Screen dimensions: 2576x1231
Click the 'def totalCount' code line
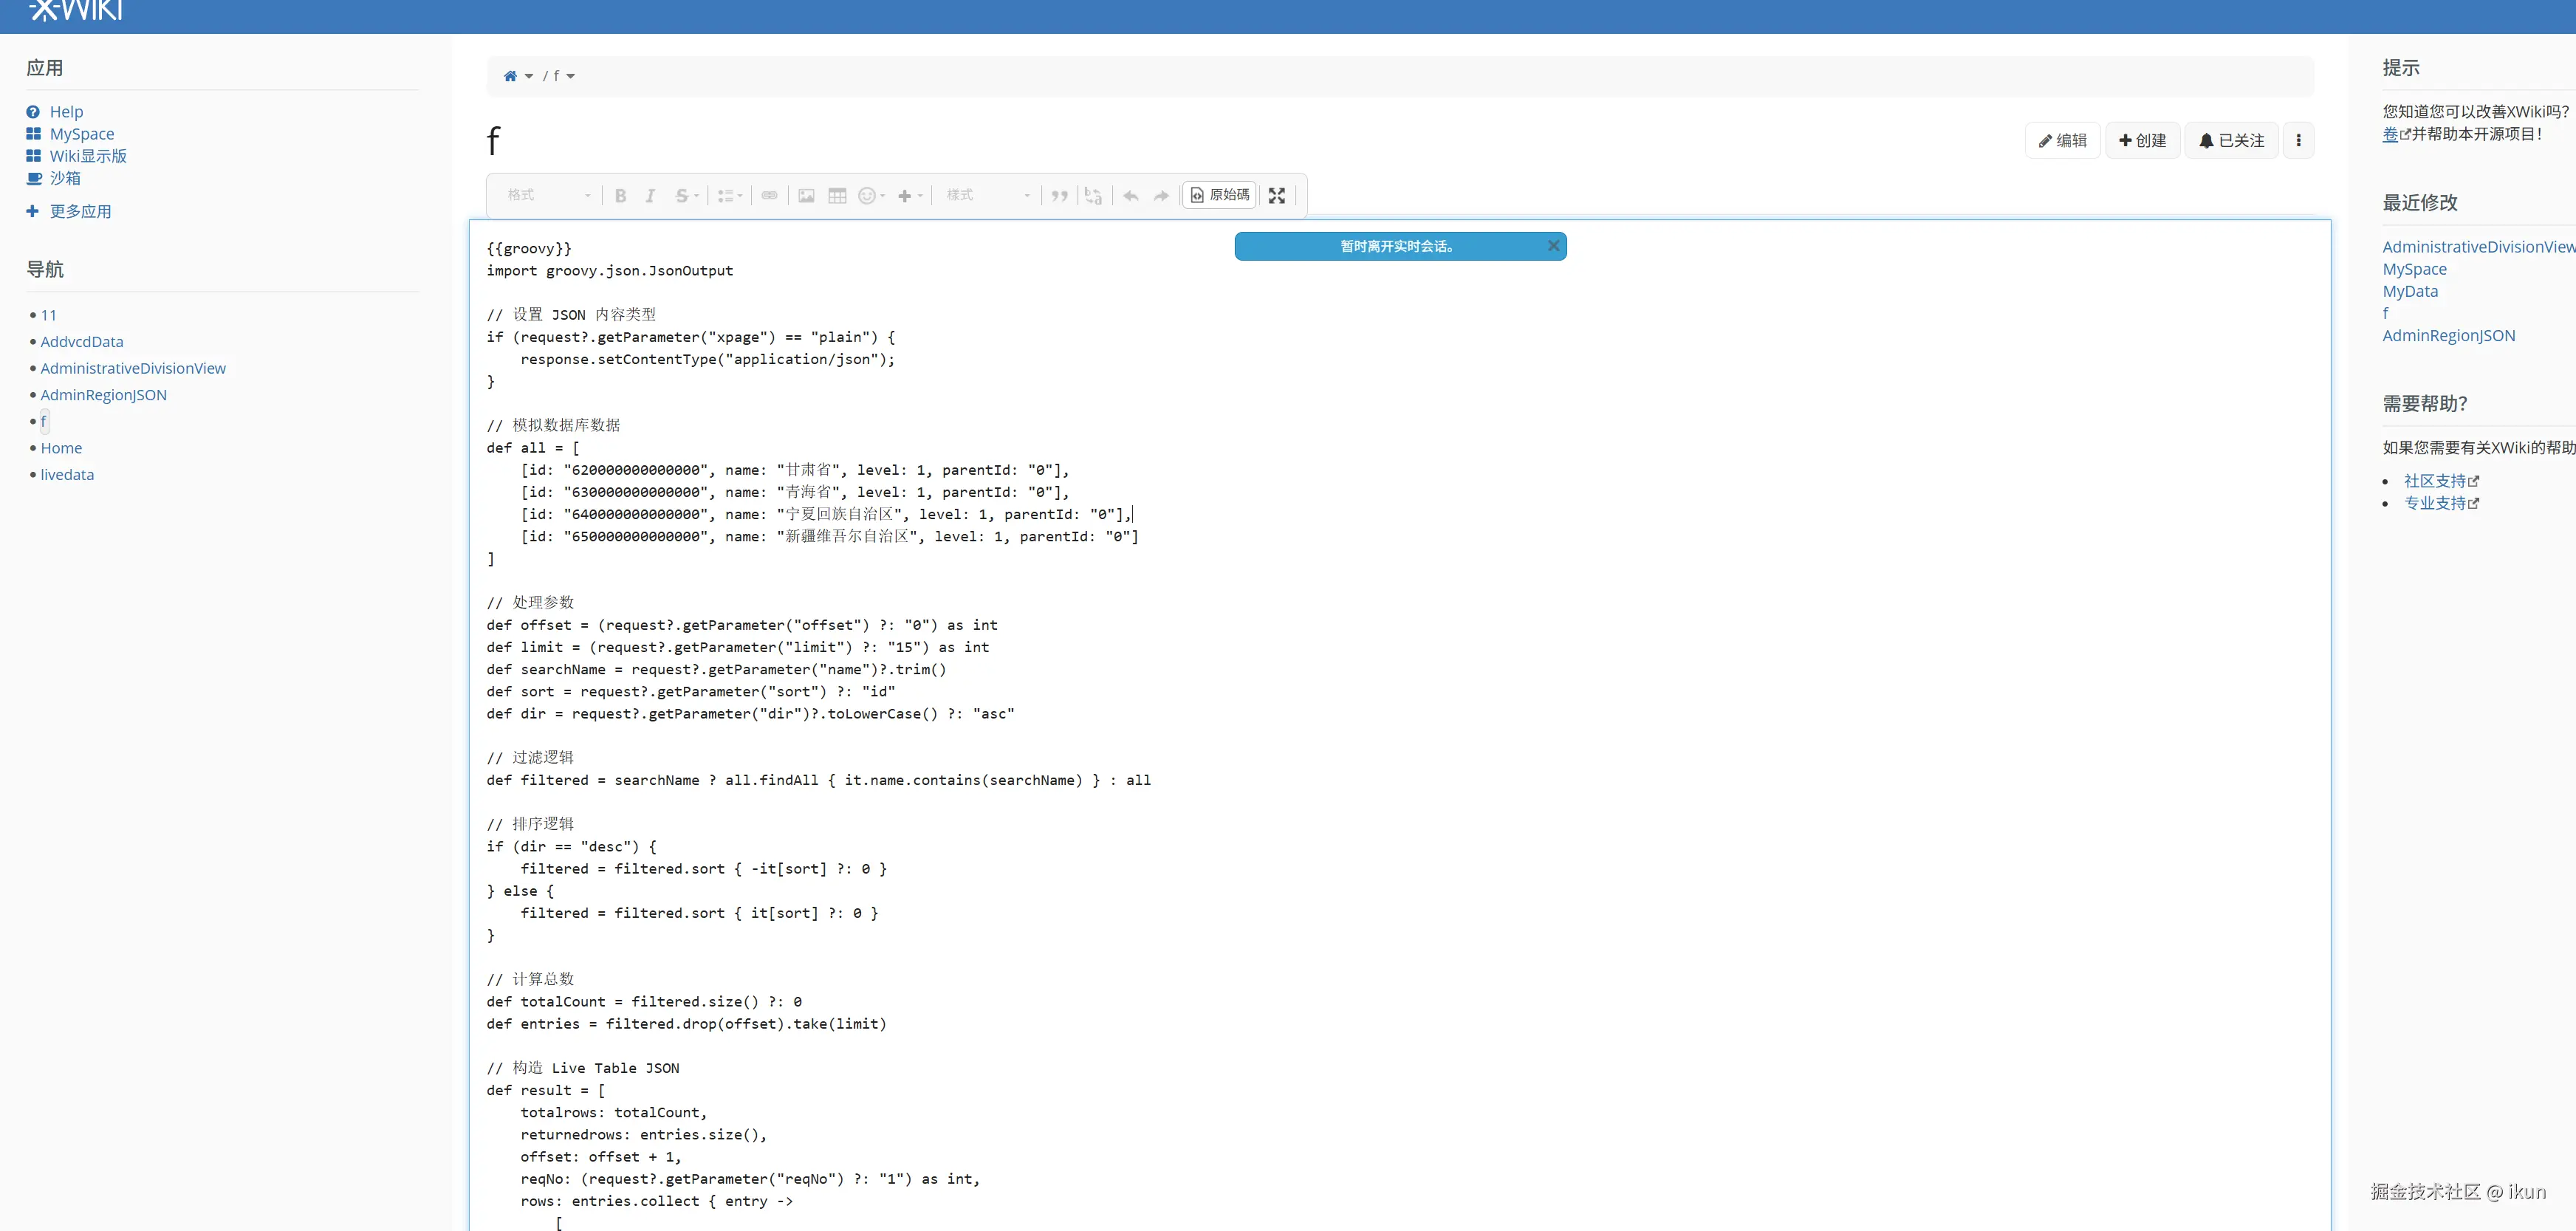pyautogui.click(x=644, y=1002)
